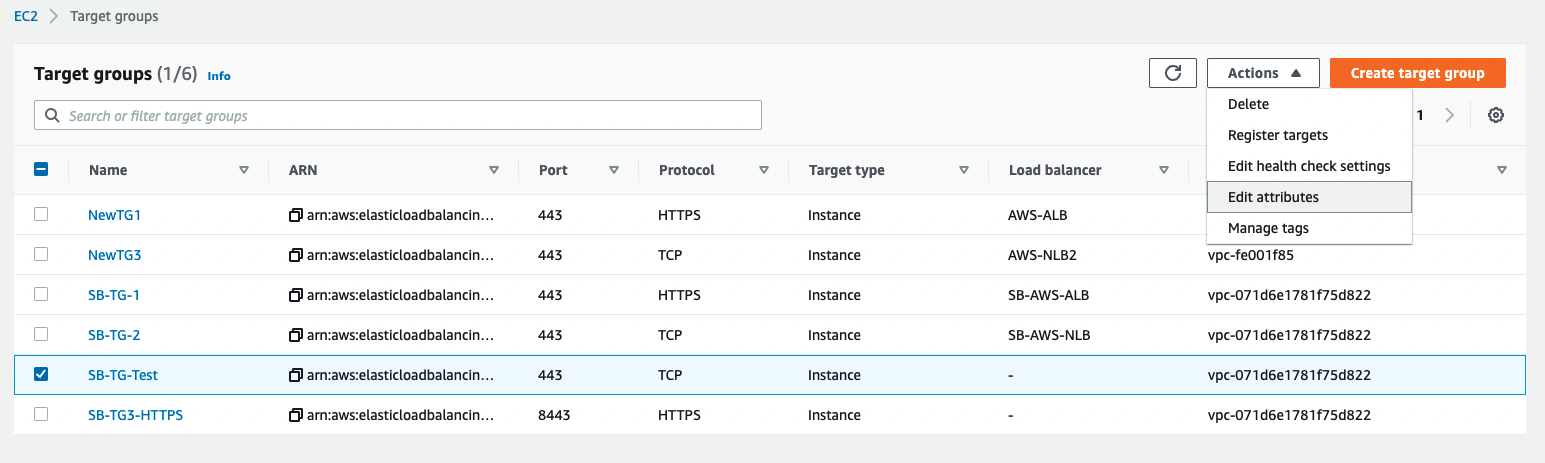This screenshot has height=463, width=1545.
Task: Copy ARN icon for SB-TG-Test
Action: click(295, 375)
